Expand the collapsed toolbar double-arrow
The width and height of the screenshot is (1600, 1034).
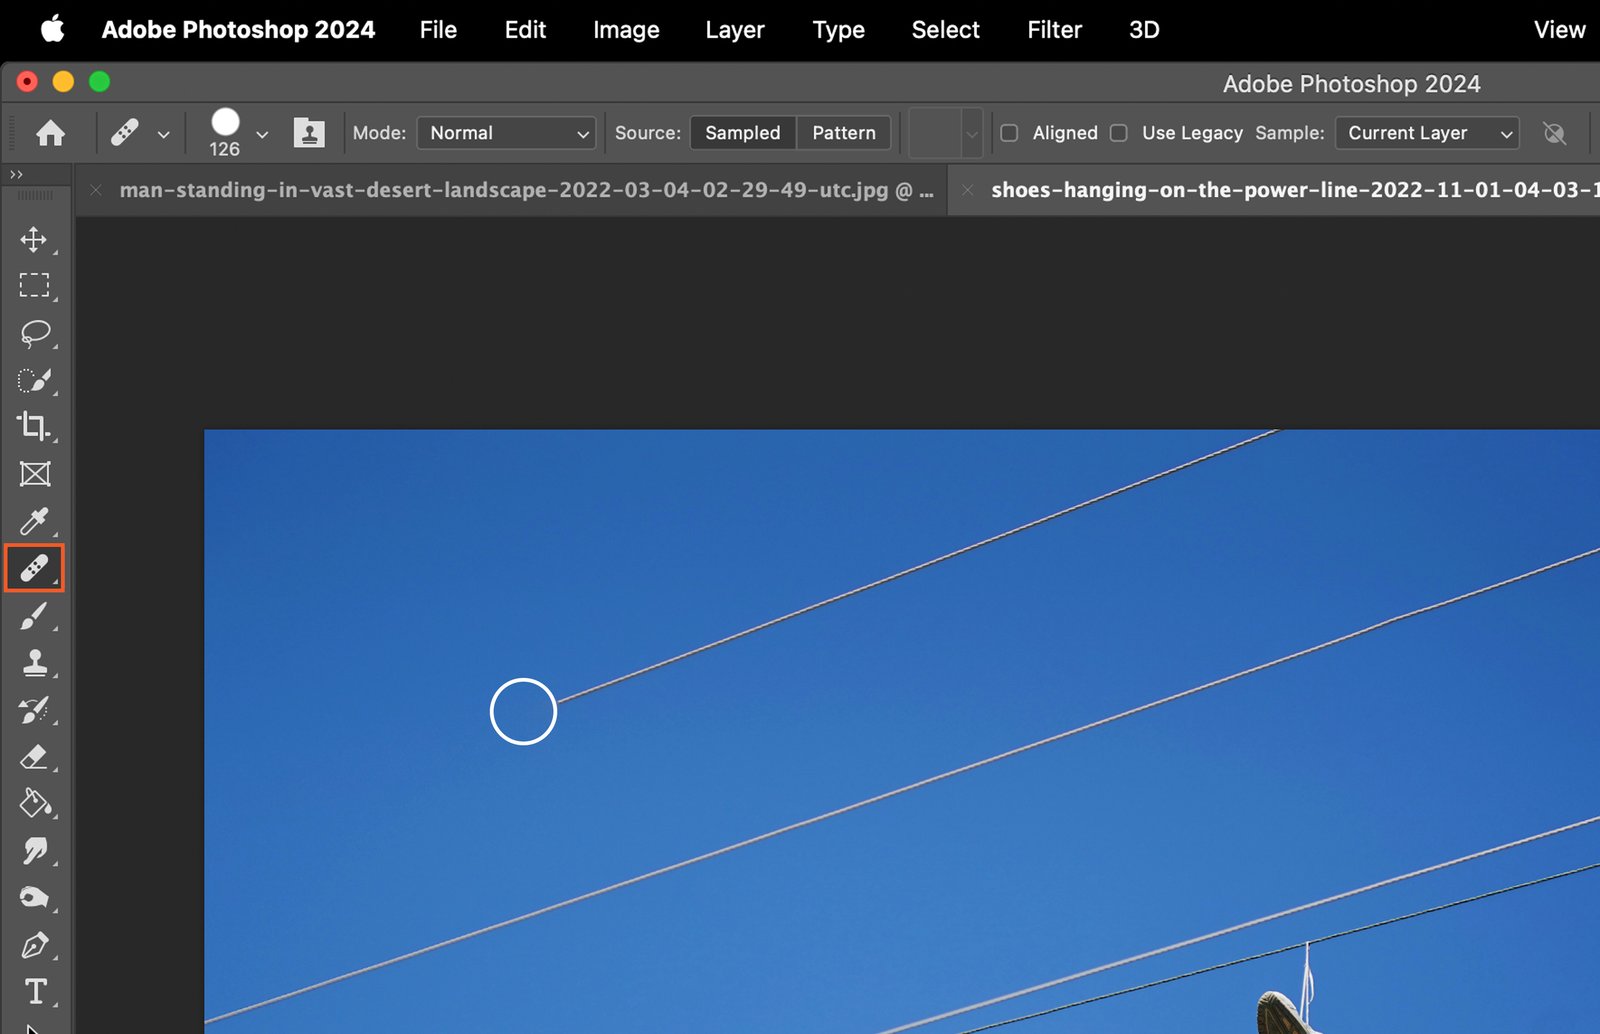click(16, 174)
